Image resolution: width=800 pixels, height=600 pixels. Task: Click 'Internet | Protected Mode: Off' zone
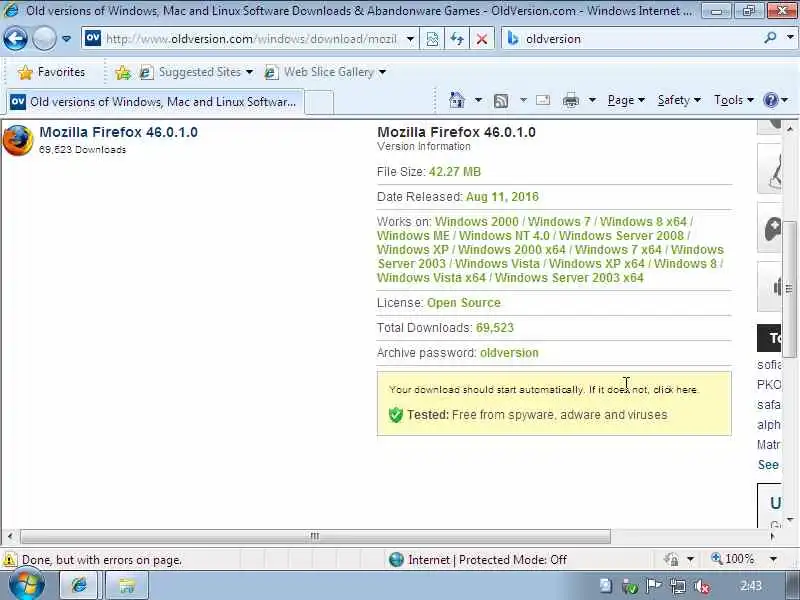coord(478,560)
